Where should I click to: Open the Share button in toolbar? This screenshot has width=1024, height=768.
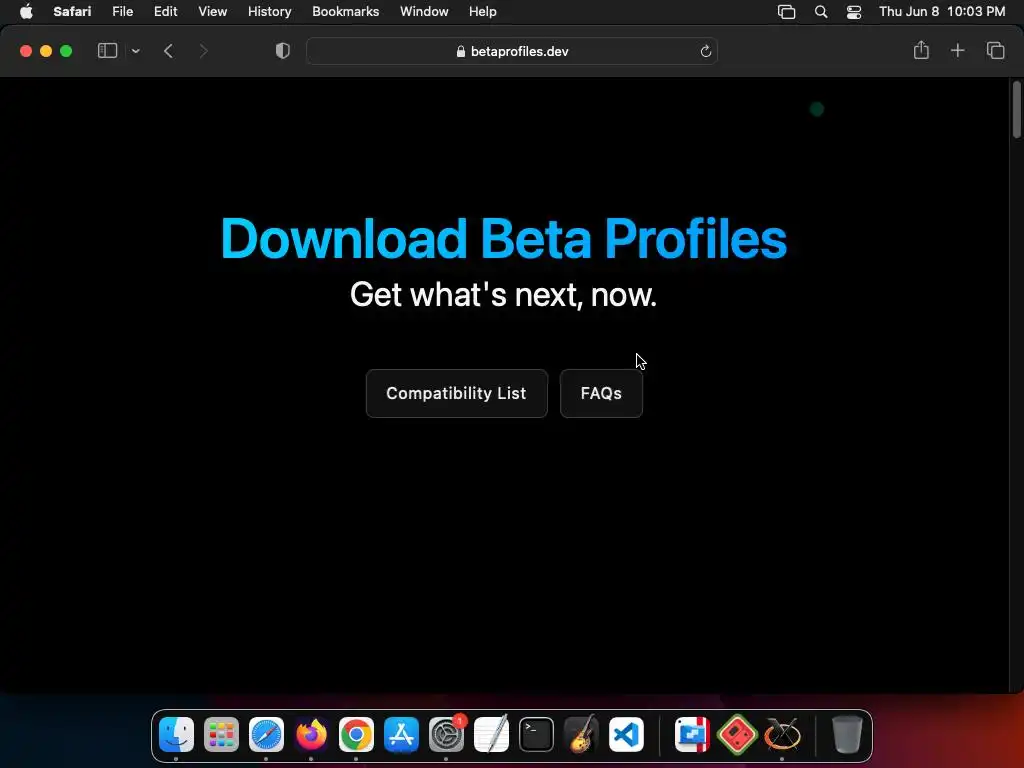921,50
